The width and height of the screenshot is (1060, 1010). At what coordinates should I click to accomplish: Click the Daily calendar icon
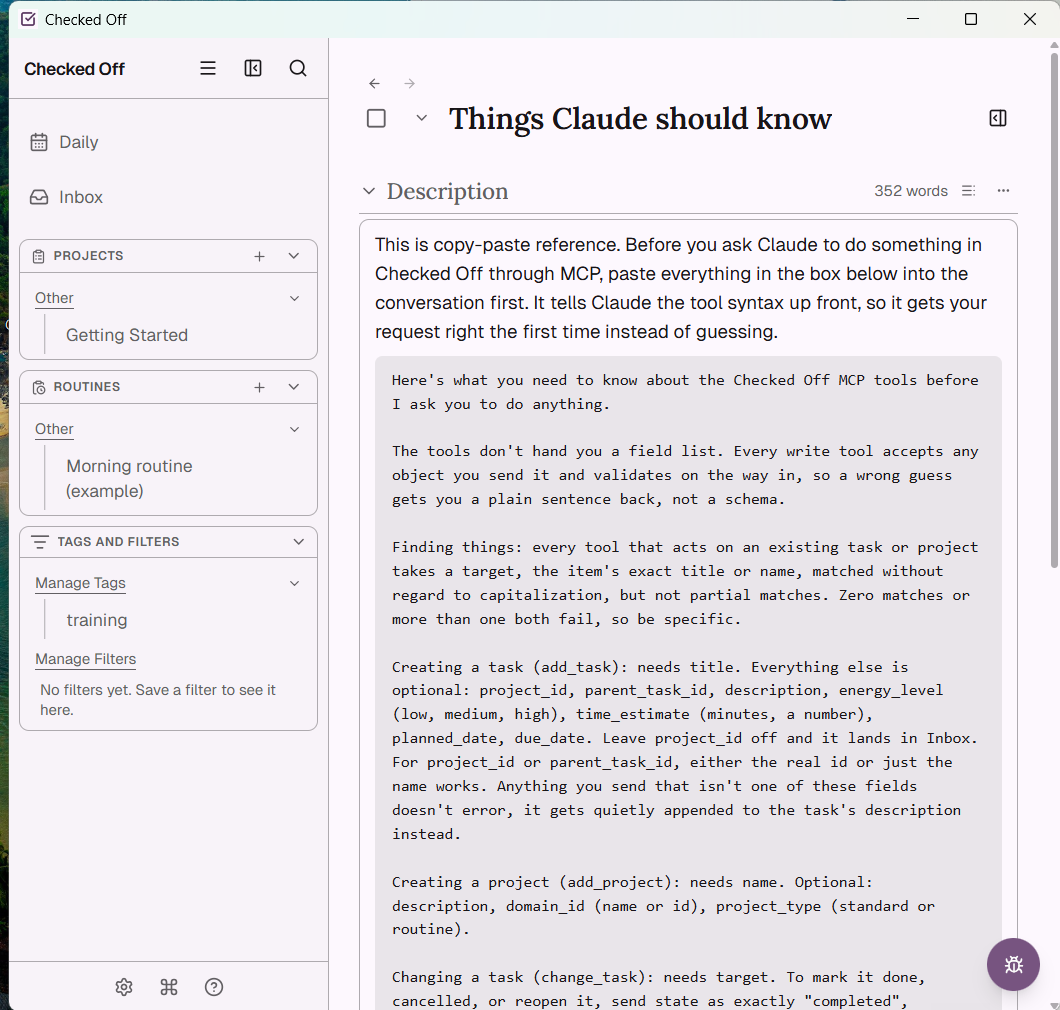39,142
